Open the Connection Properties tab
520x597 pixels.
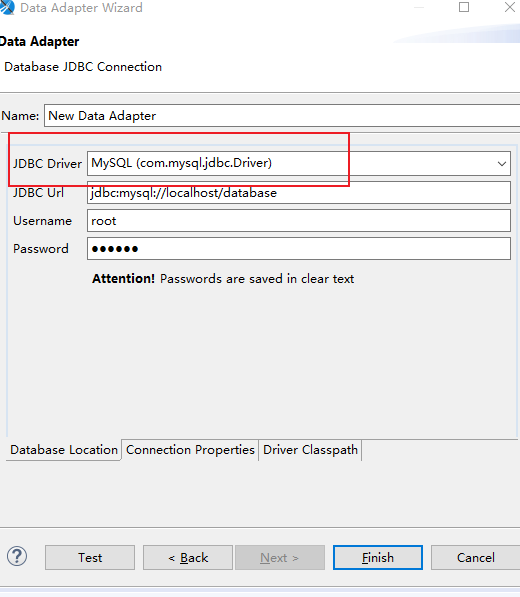coord(190,450)
